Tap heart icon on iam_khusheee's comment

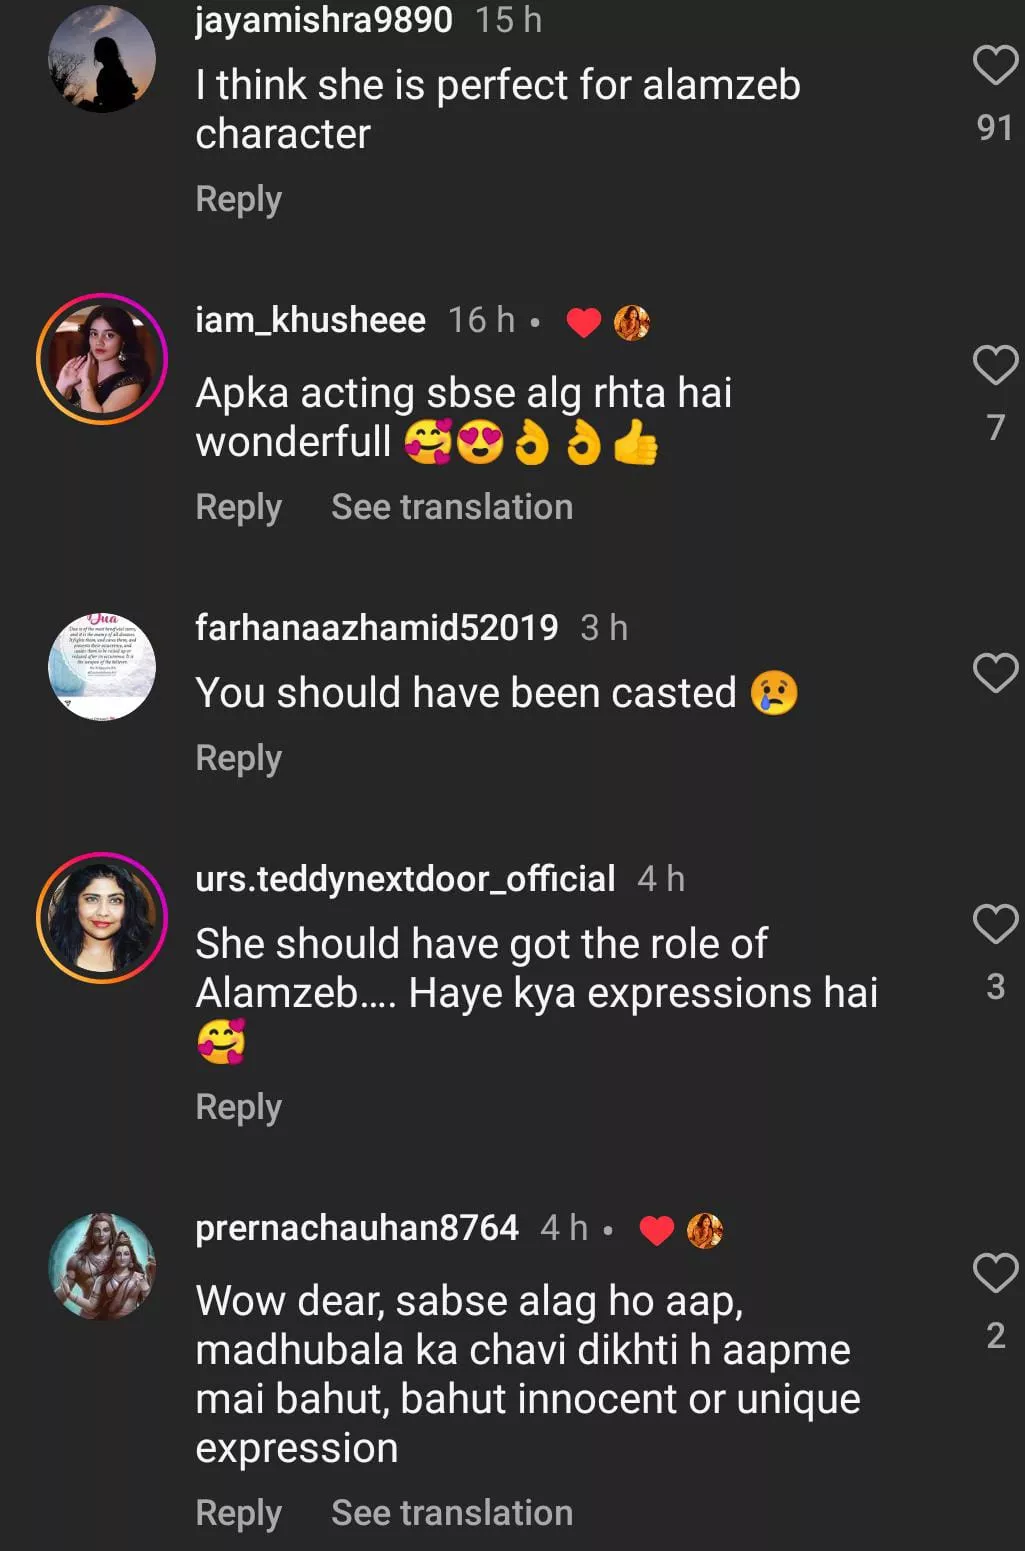(x=995, y=365)
